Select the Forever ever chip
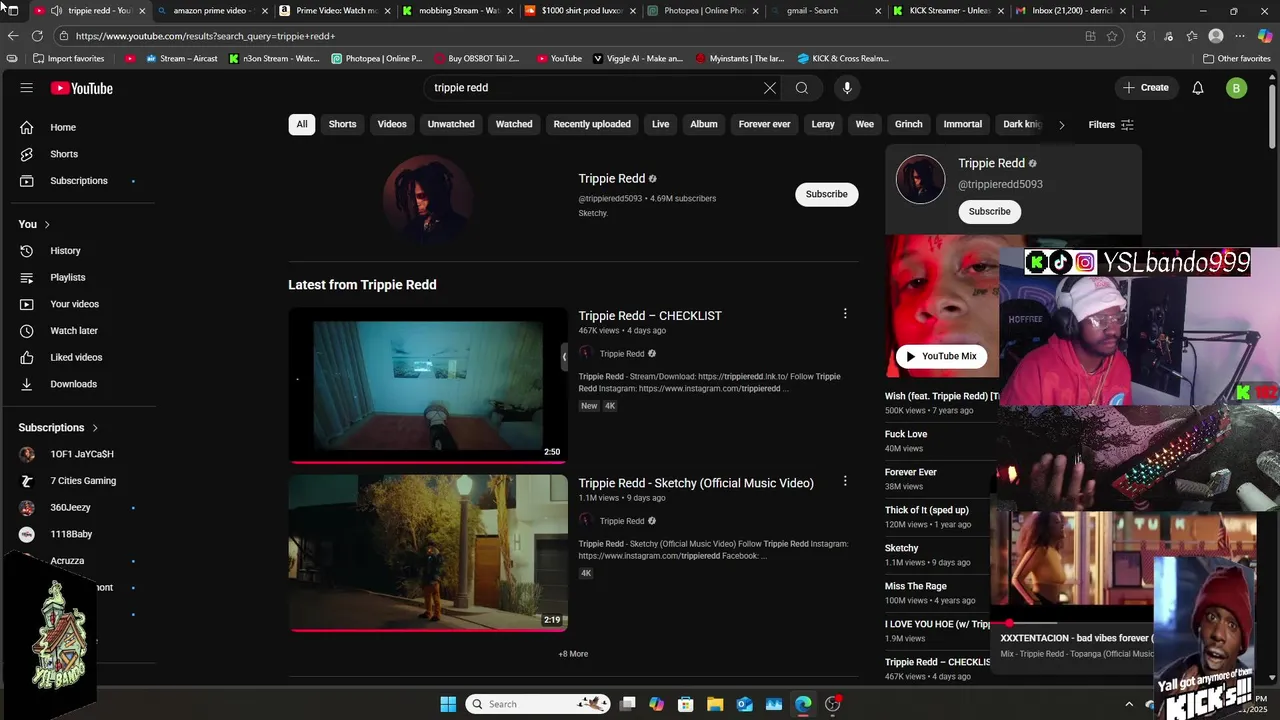1280x720 pixels. point(765,124)
